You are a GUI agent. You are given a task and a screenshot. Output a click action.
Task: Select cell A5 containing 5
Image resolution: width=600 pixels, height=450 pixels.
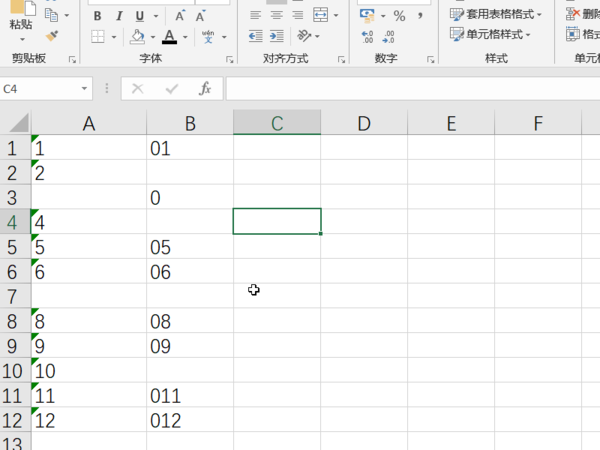(89, 247)
